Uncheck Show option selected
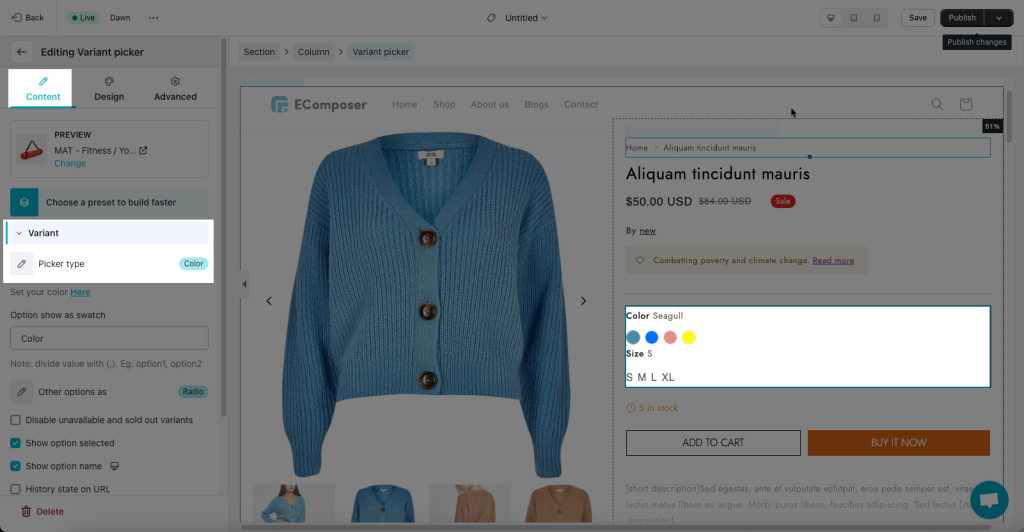The width and height of the screenshot is (1024, 532). 15,443
